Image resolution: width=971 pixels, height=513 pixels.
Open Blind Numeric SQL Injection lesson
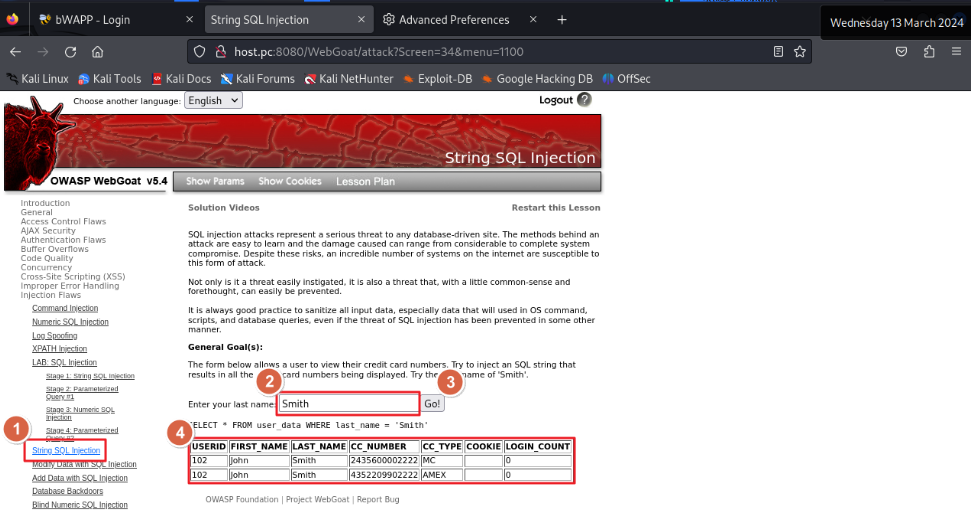[x=80, y=505]
